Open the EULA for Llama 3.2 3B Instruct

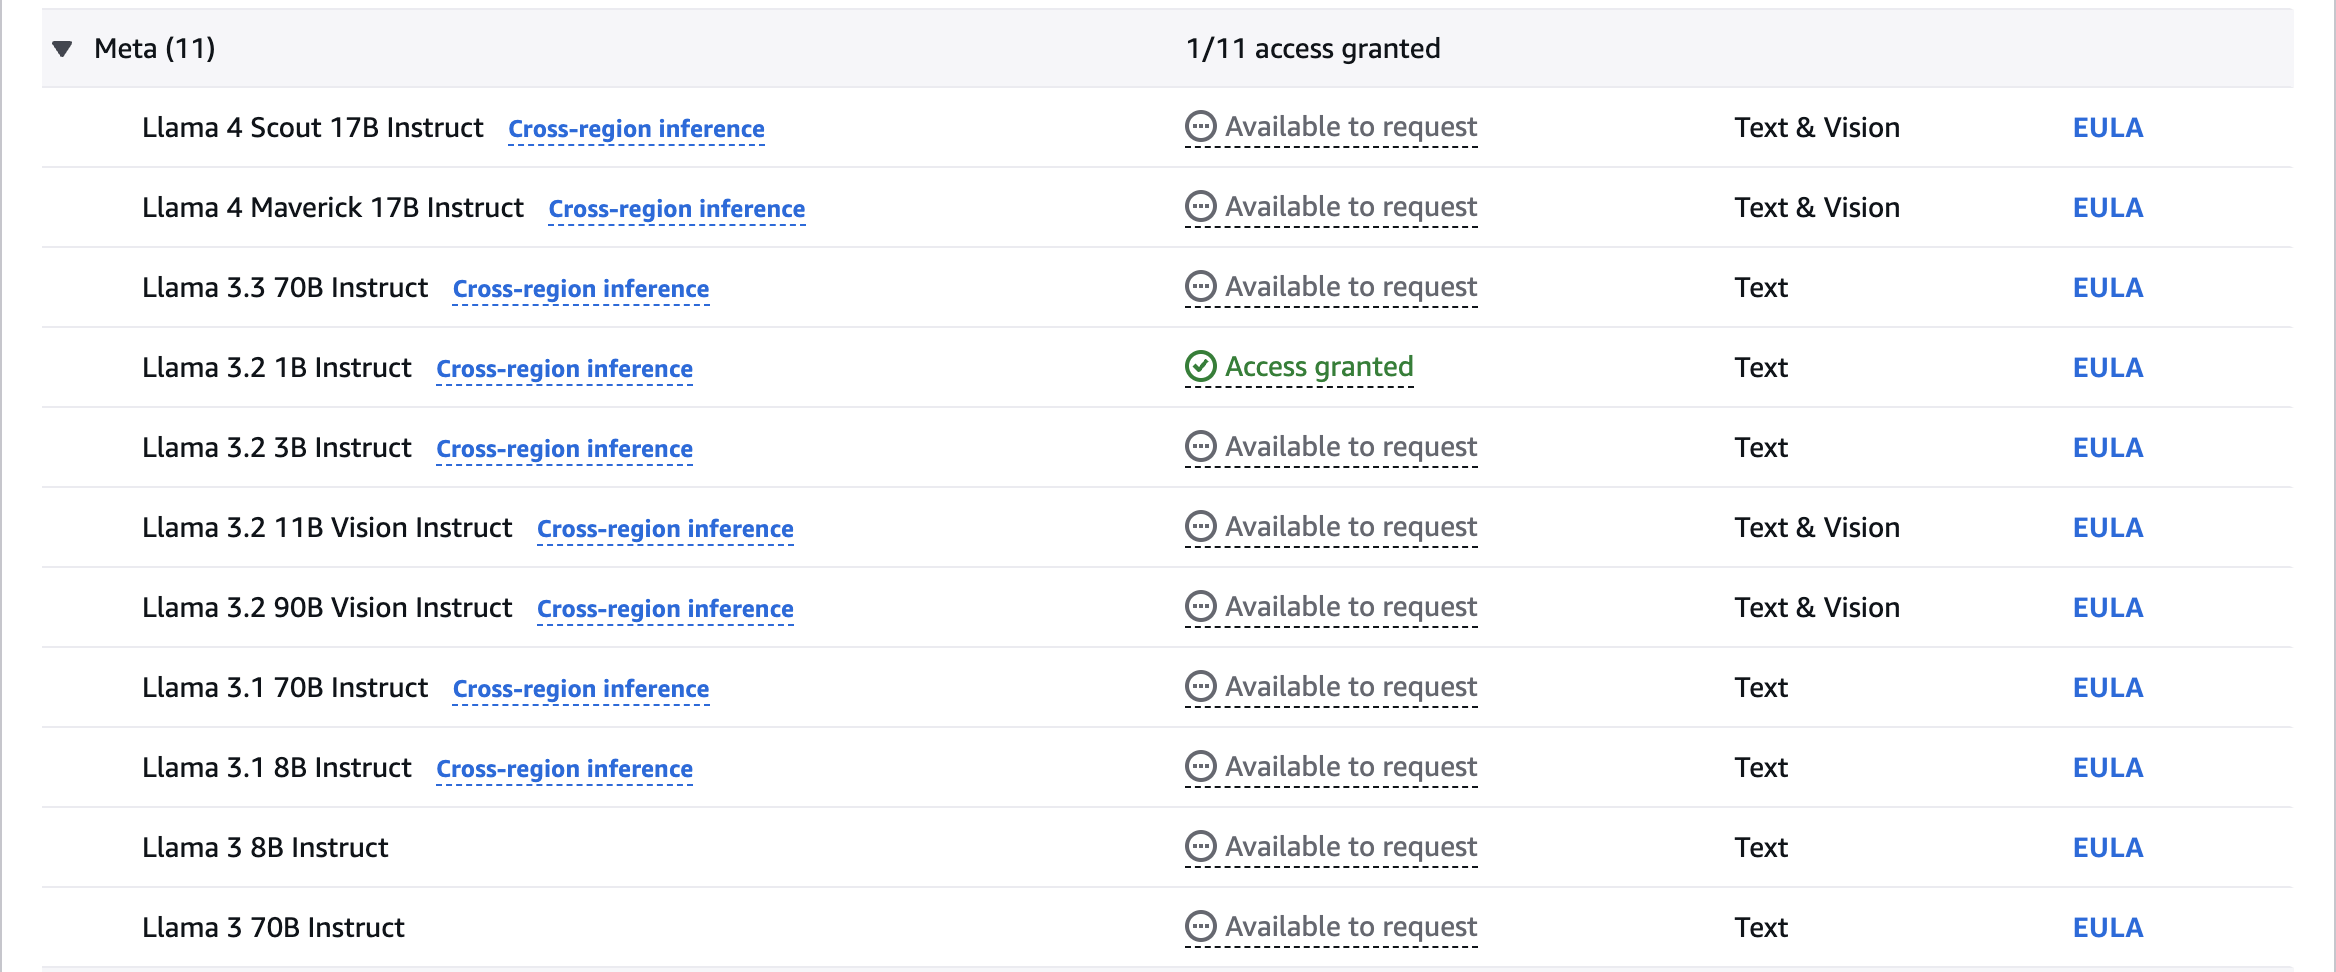2108,448
